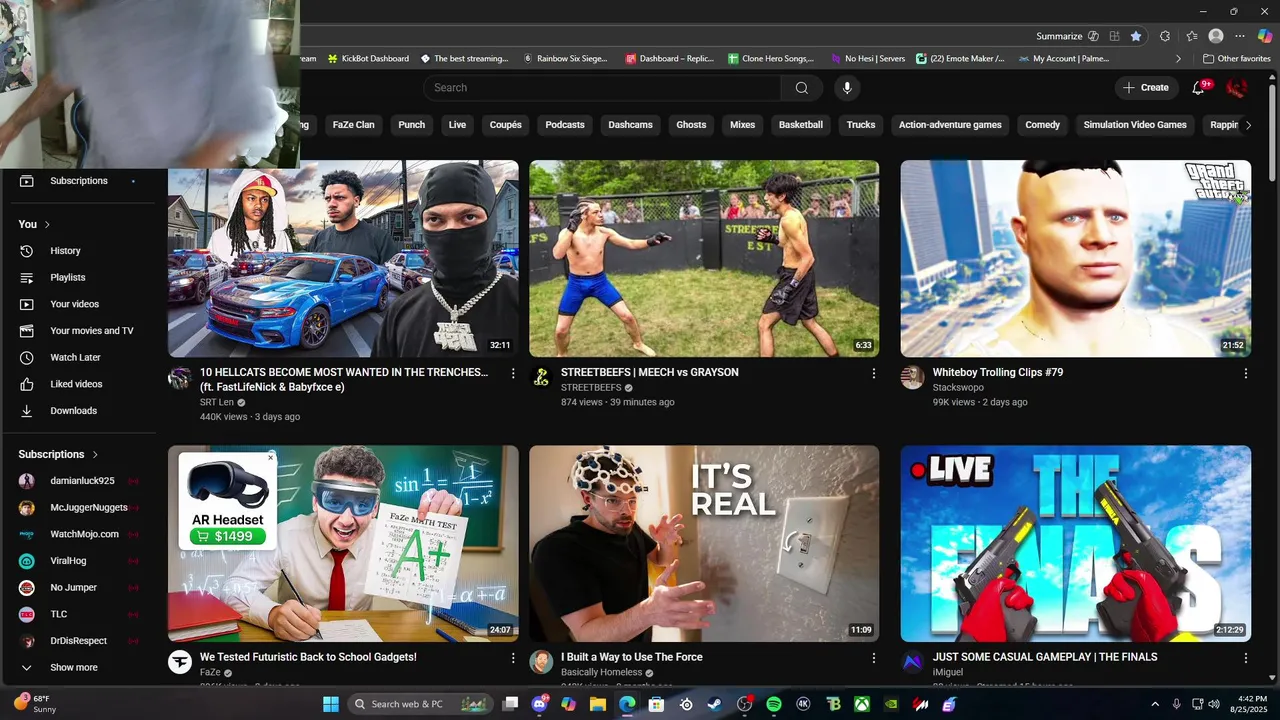Open the Edge profile icon
The image size is (1280, 720).
pyautogui.click(x=1216, y=36)
